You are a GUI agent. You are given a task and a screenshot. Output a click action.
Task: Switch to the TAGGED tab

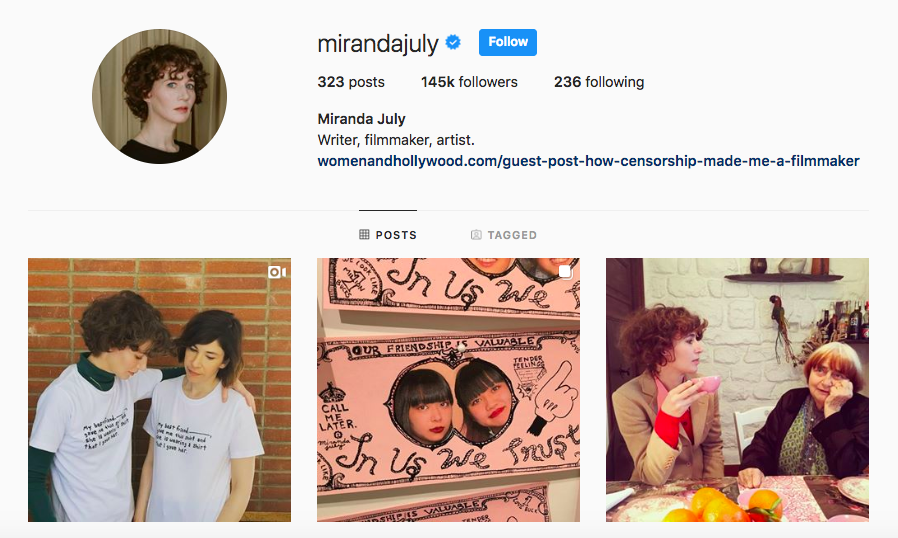(504, 234)
